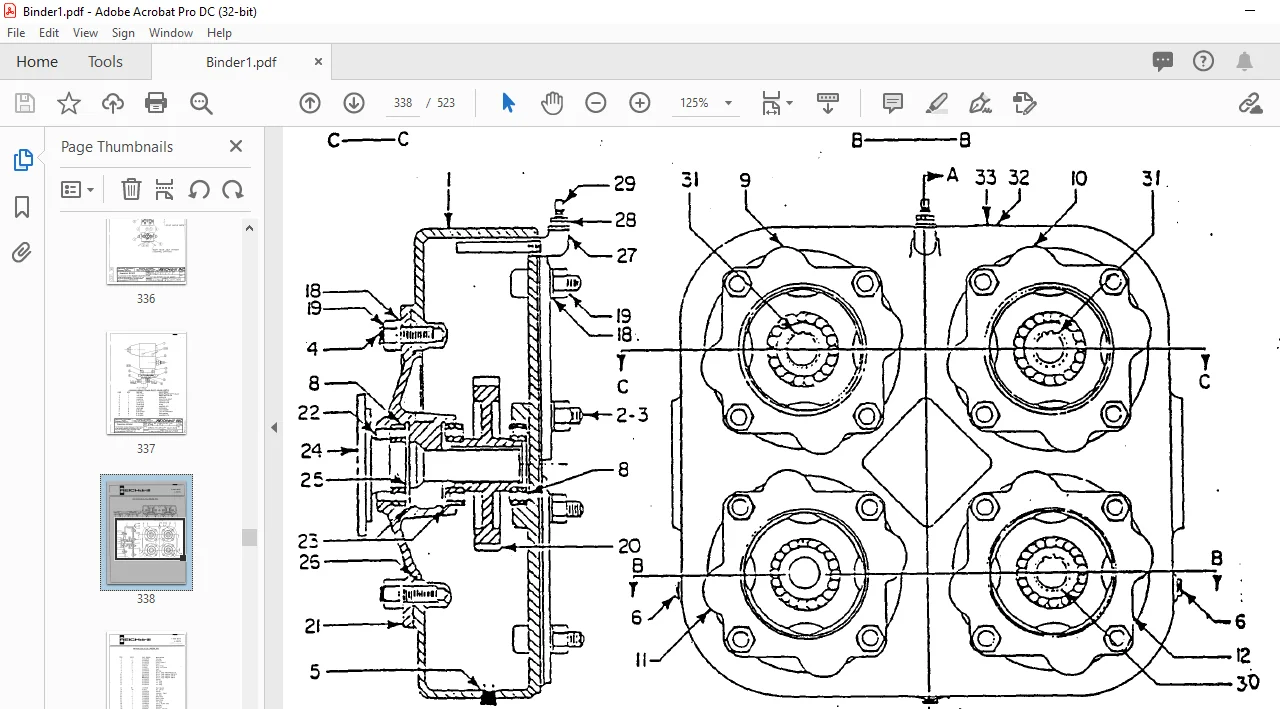Upload the file with the cloud icon

tap(113, 103)
